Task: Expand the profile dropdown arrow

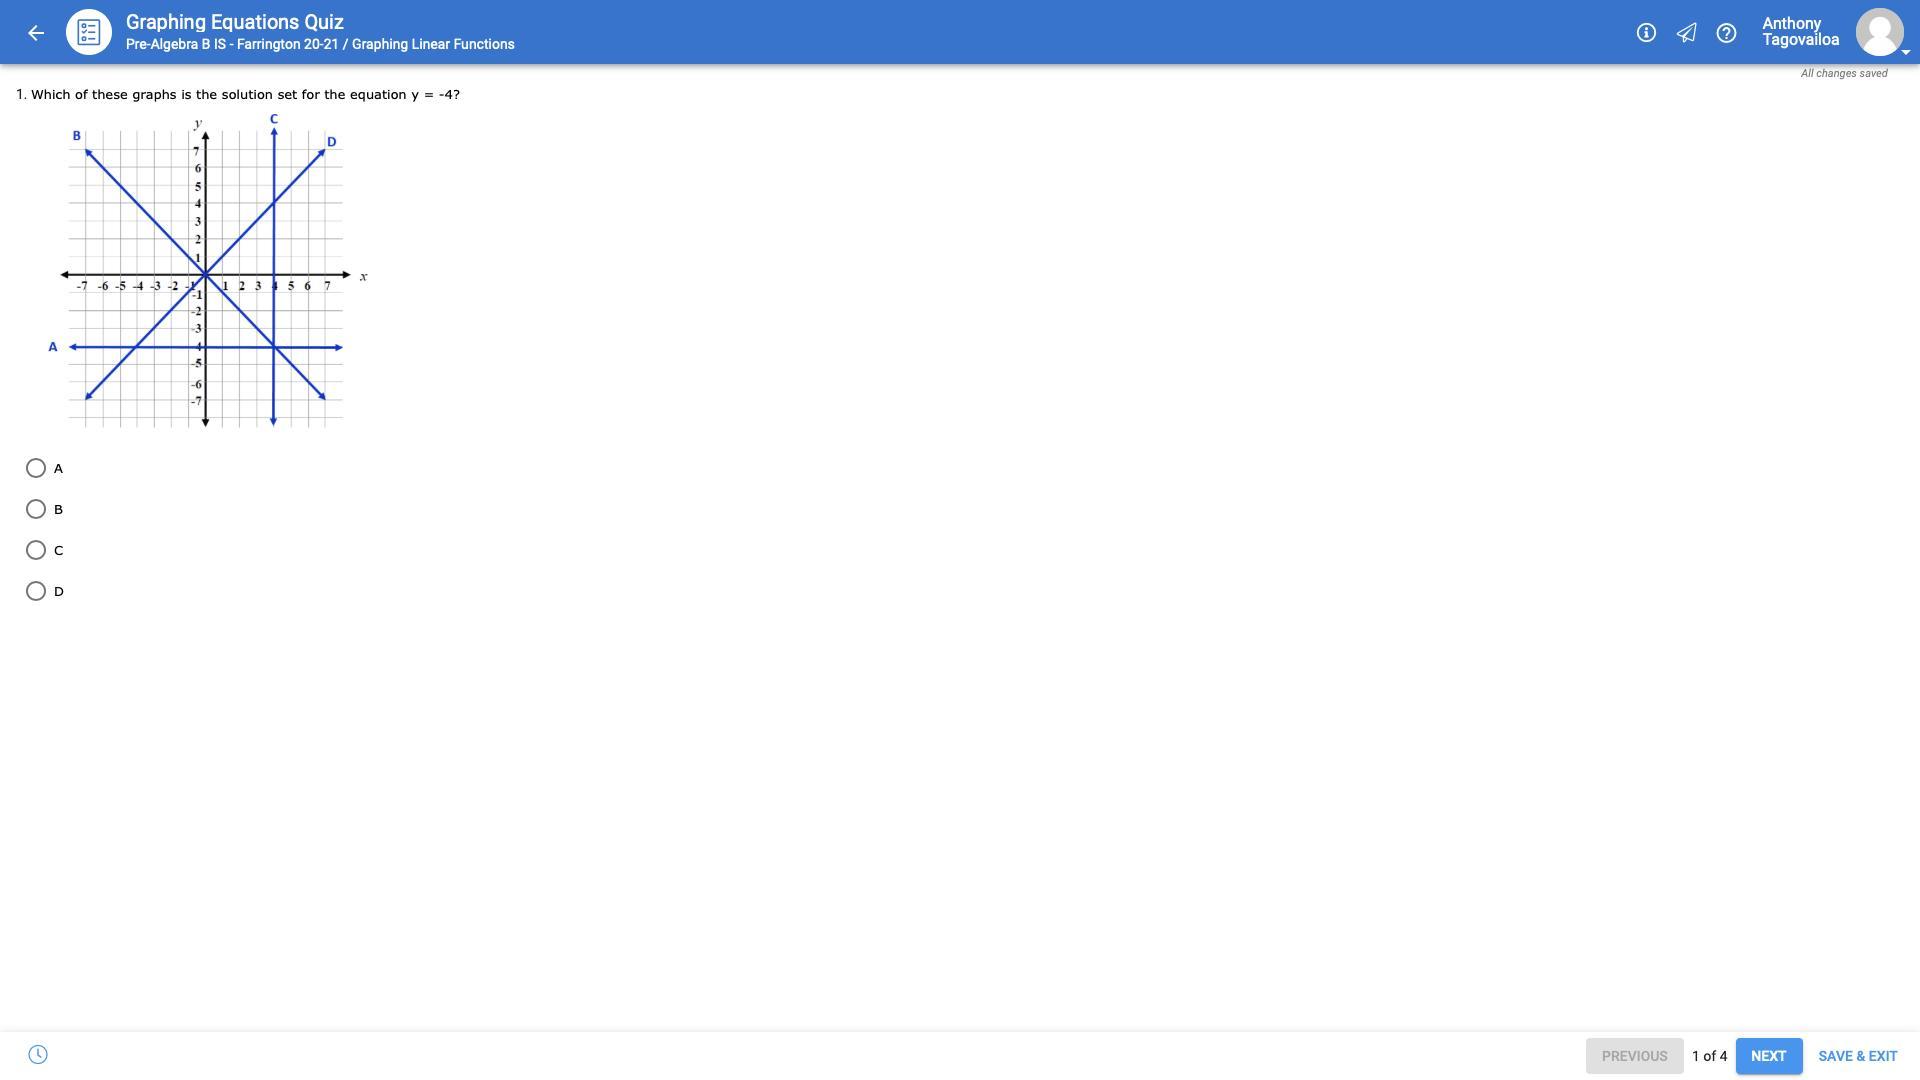Action: click(1905, 52)
